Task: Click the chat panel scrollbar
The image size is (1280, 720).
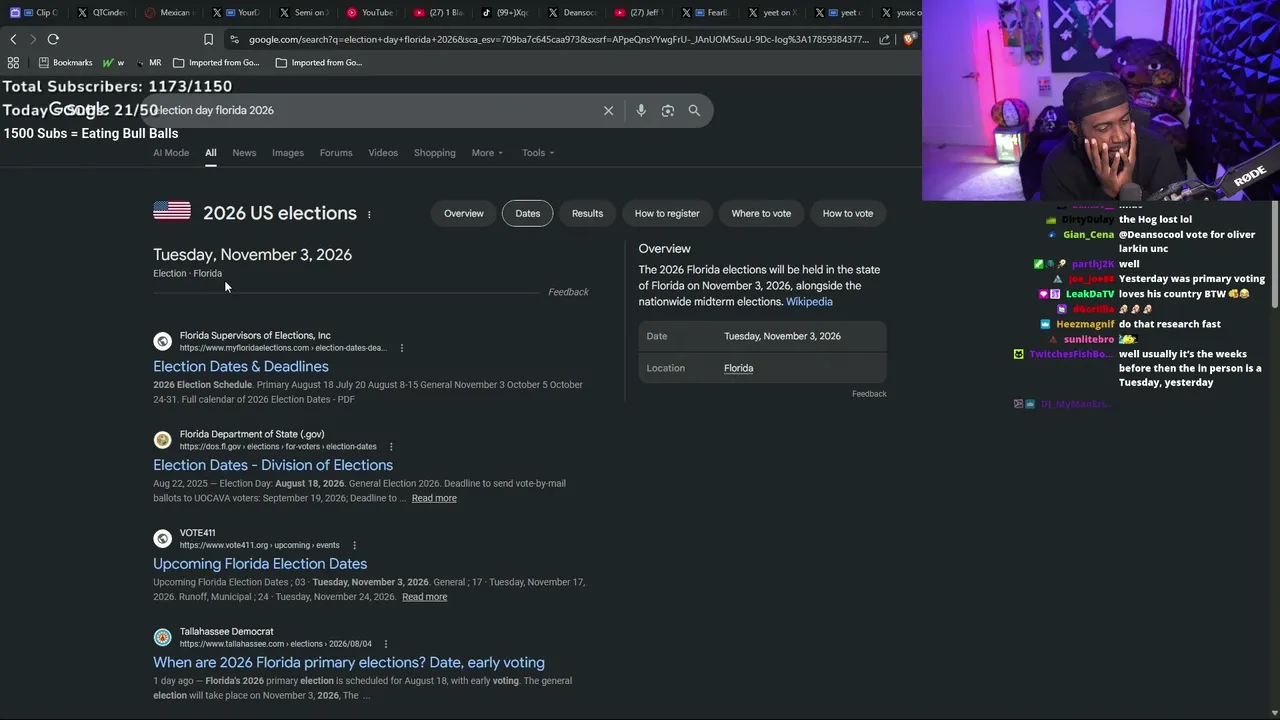Action: pyautogui.click(x=1275, y=256)
